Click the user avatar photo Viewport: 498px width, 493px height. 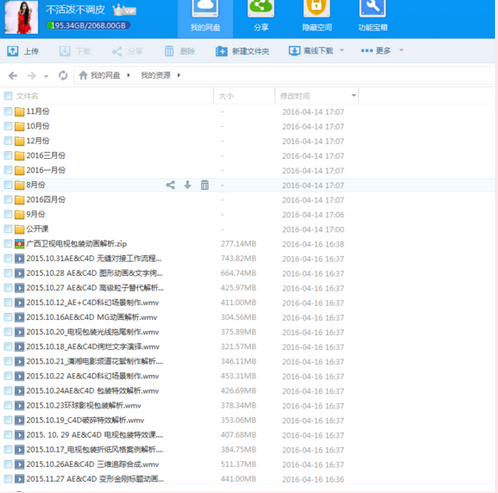(x=21, y=17)
